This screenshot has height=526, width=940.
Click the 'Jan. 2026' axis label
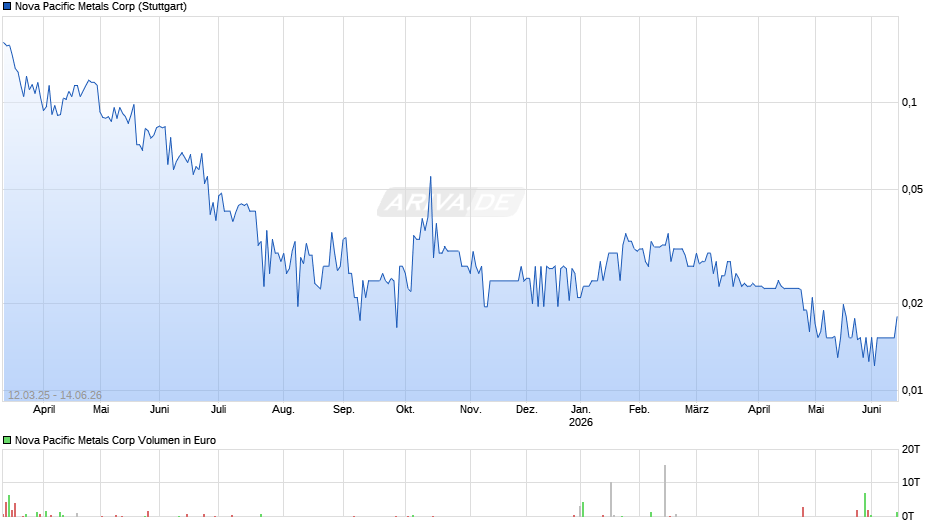[580, 416]
